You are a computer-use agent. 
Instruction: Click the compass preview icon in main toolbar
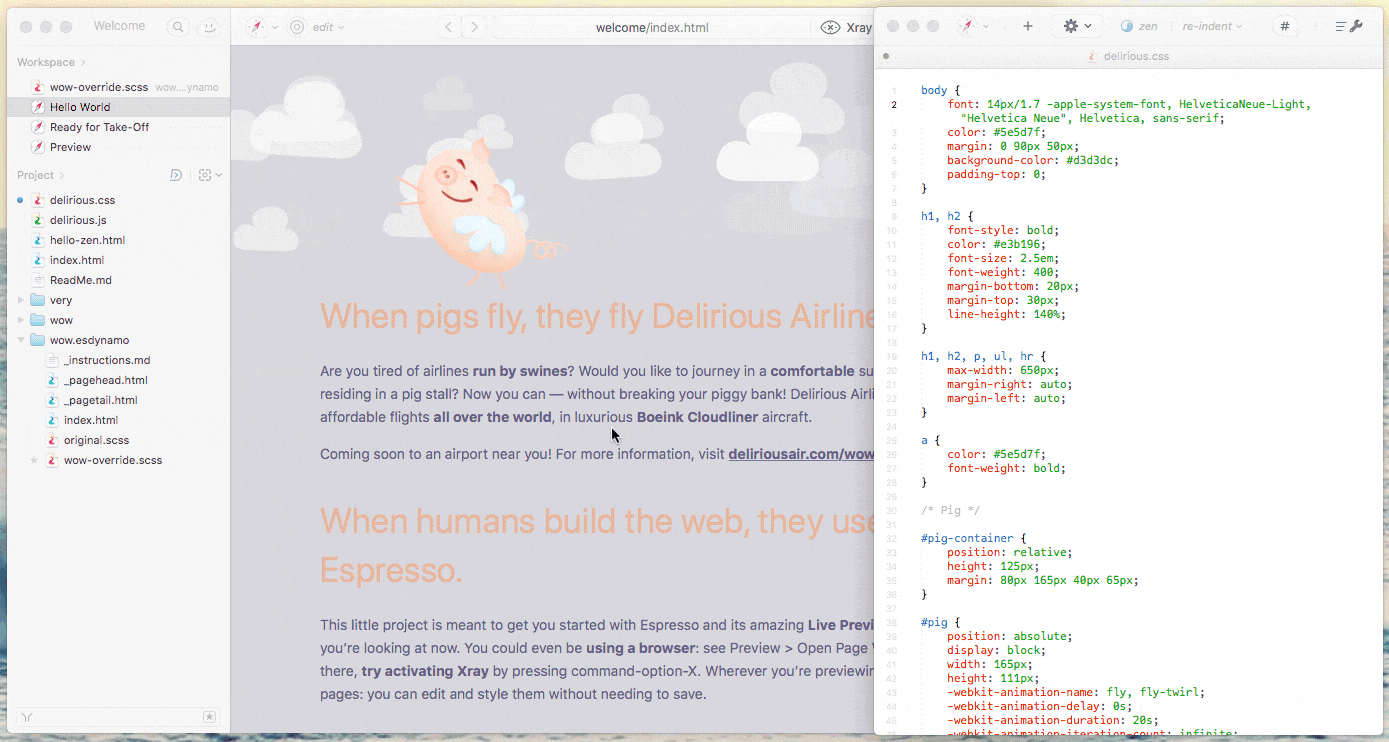(256, 28)
